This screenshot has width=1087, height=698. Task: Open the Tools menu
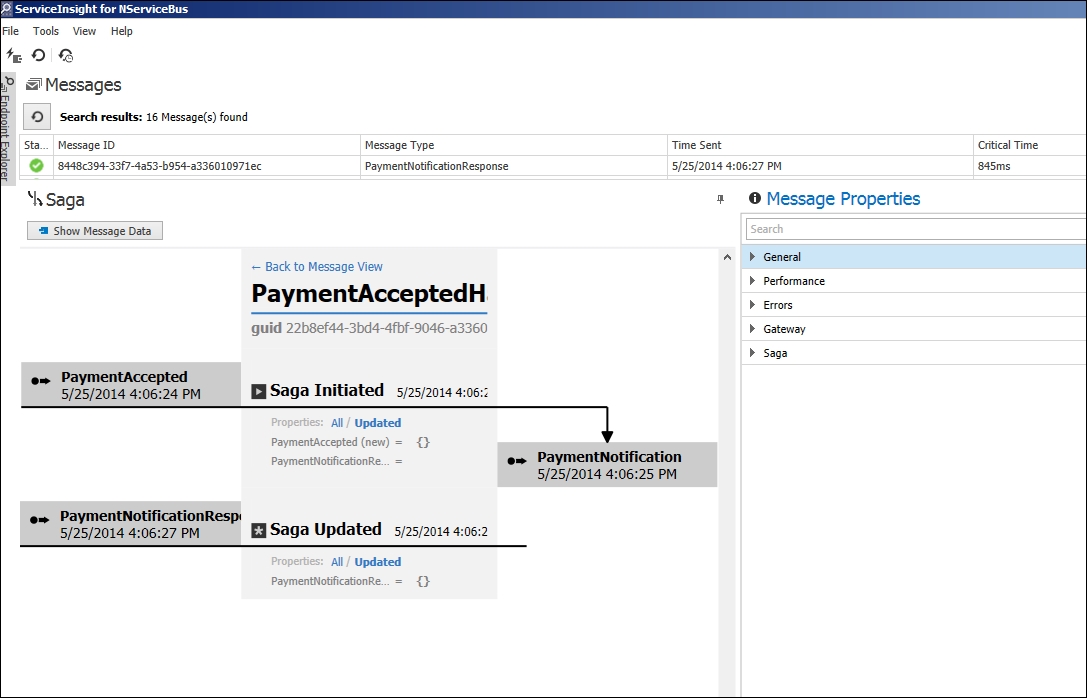click(45, 31)
